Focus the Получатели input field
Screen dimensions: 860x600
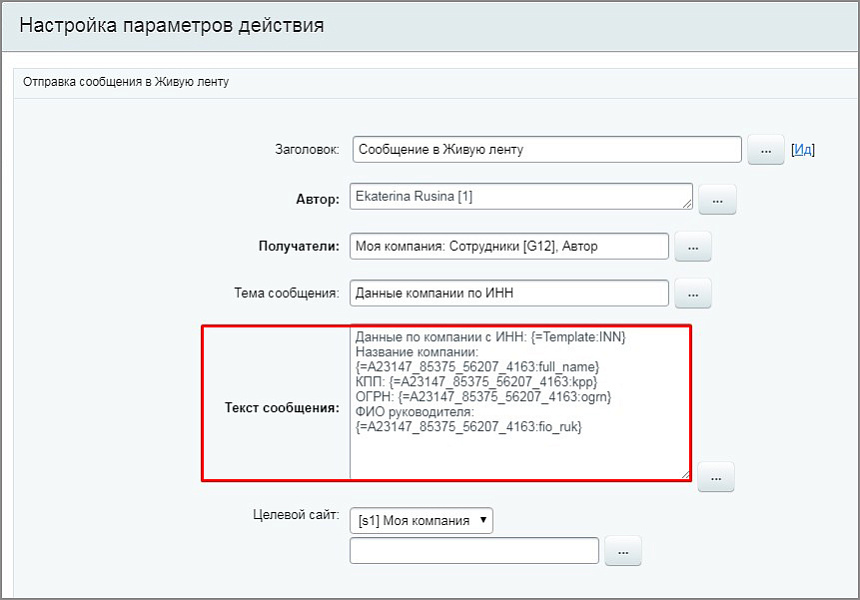[x=509, y=246]
